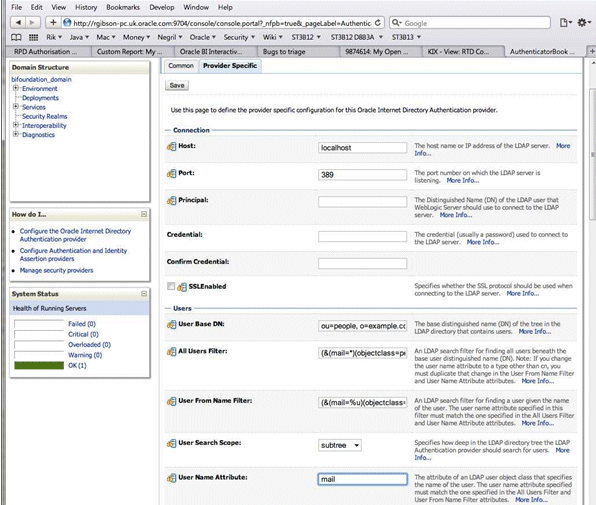Open Deployments in Domain Structure

[40, 98]
